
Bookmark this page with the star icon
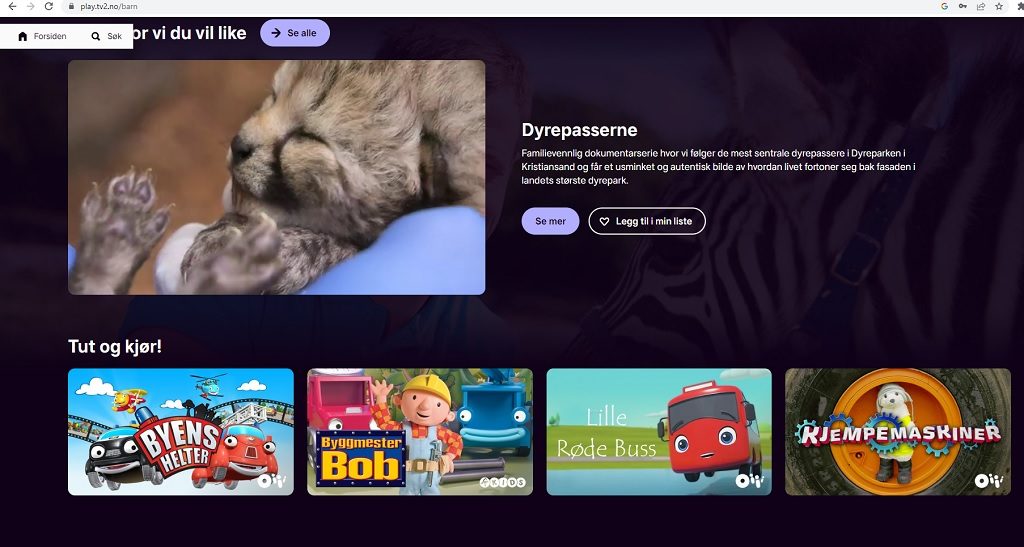click(999, 6)
